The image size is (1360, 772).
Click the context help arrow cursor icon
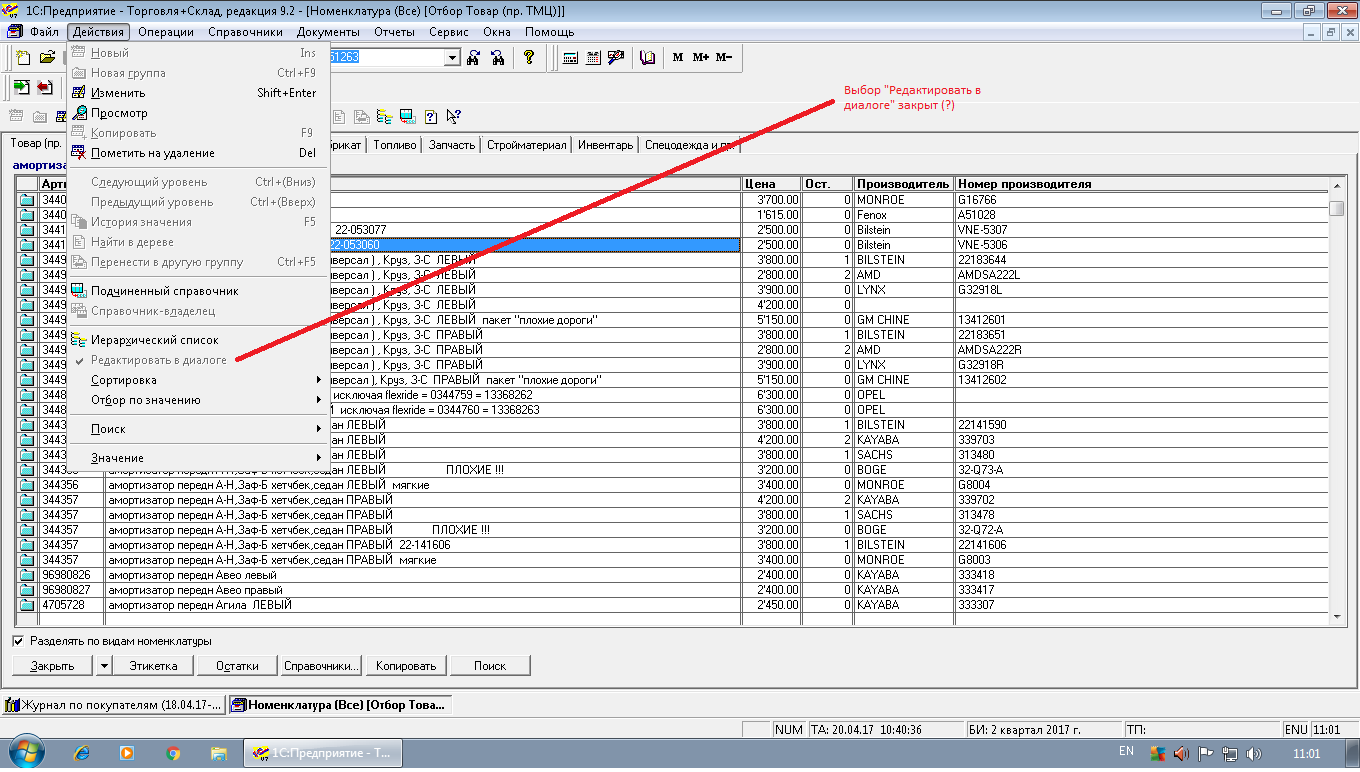coord(454,116)
